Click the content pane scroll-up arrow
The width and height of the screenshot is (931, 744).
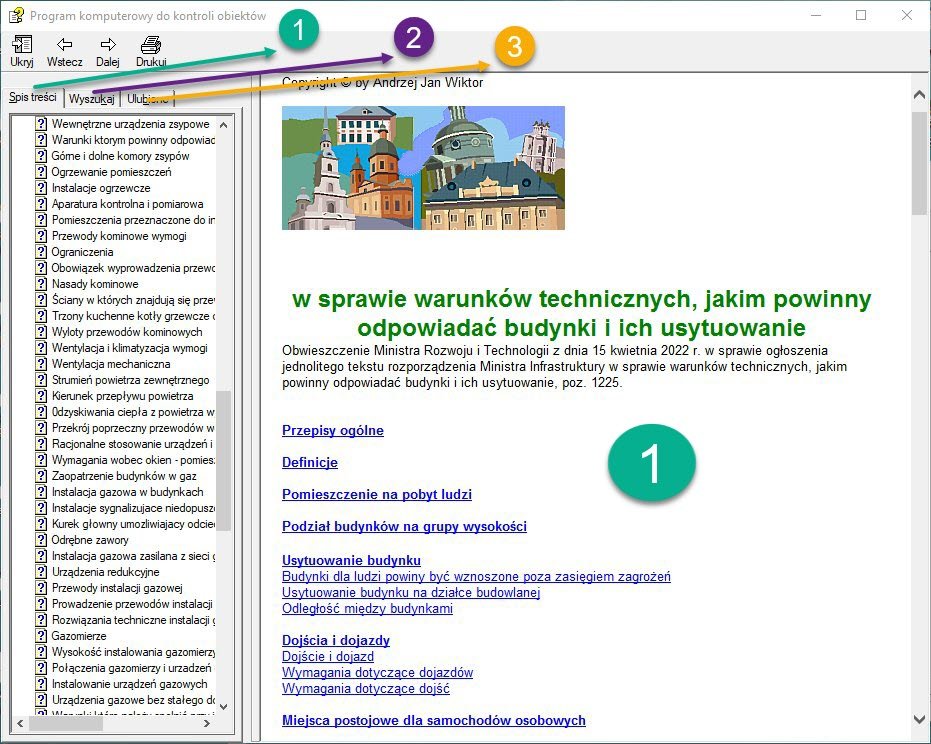(x=920, y=96)
